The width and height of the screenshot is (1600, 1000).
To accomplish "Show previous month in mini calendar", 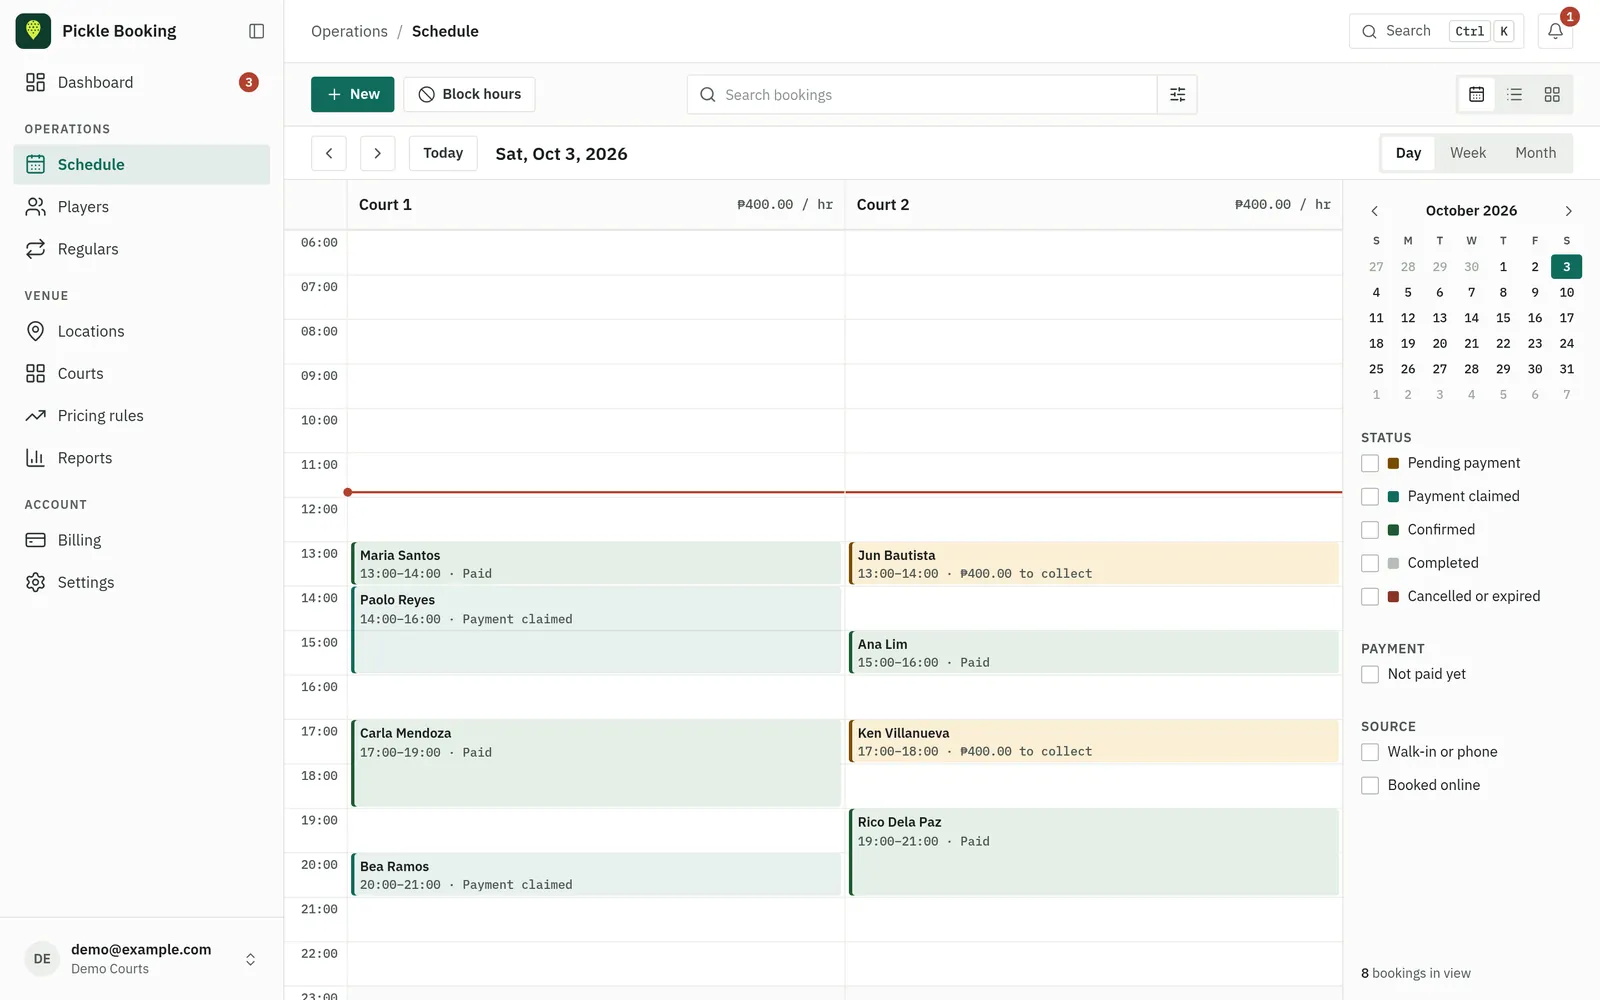I will coord(1375,211).
